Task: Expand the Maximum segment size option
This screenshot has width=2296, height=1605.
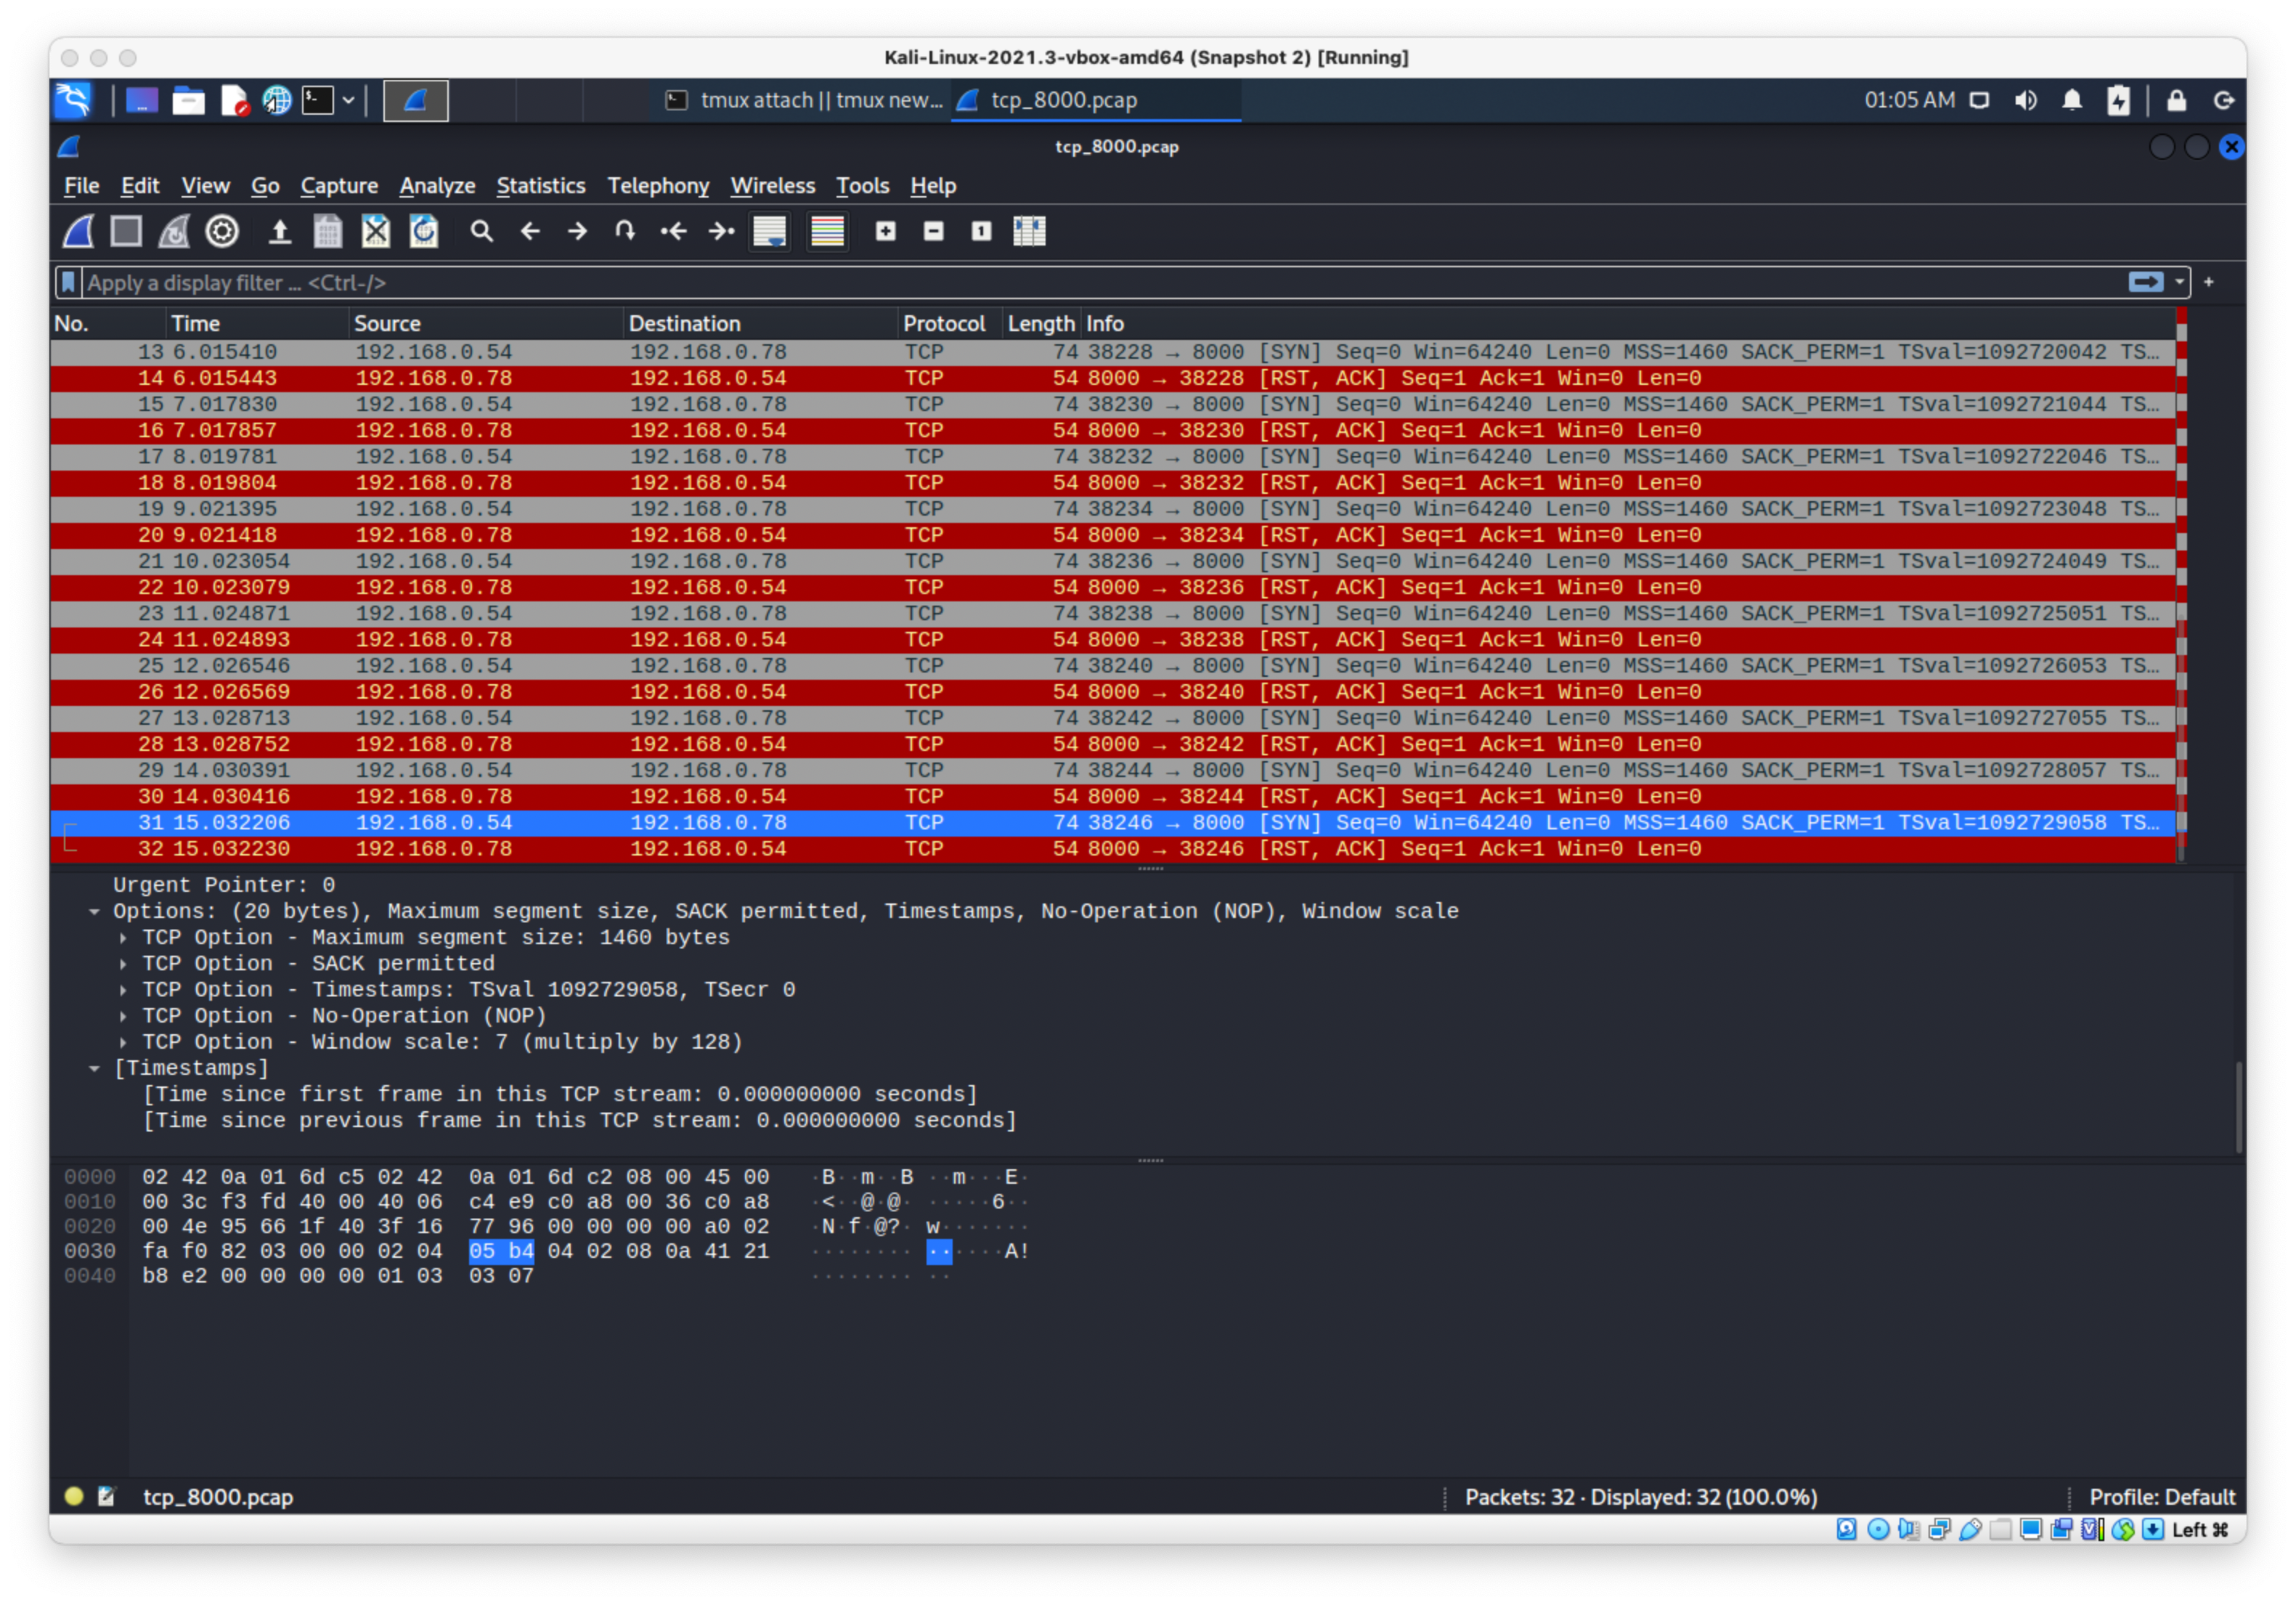Action: (x=123, y=938)
